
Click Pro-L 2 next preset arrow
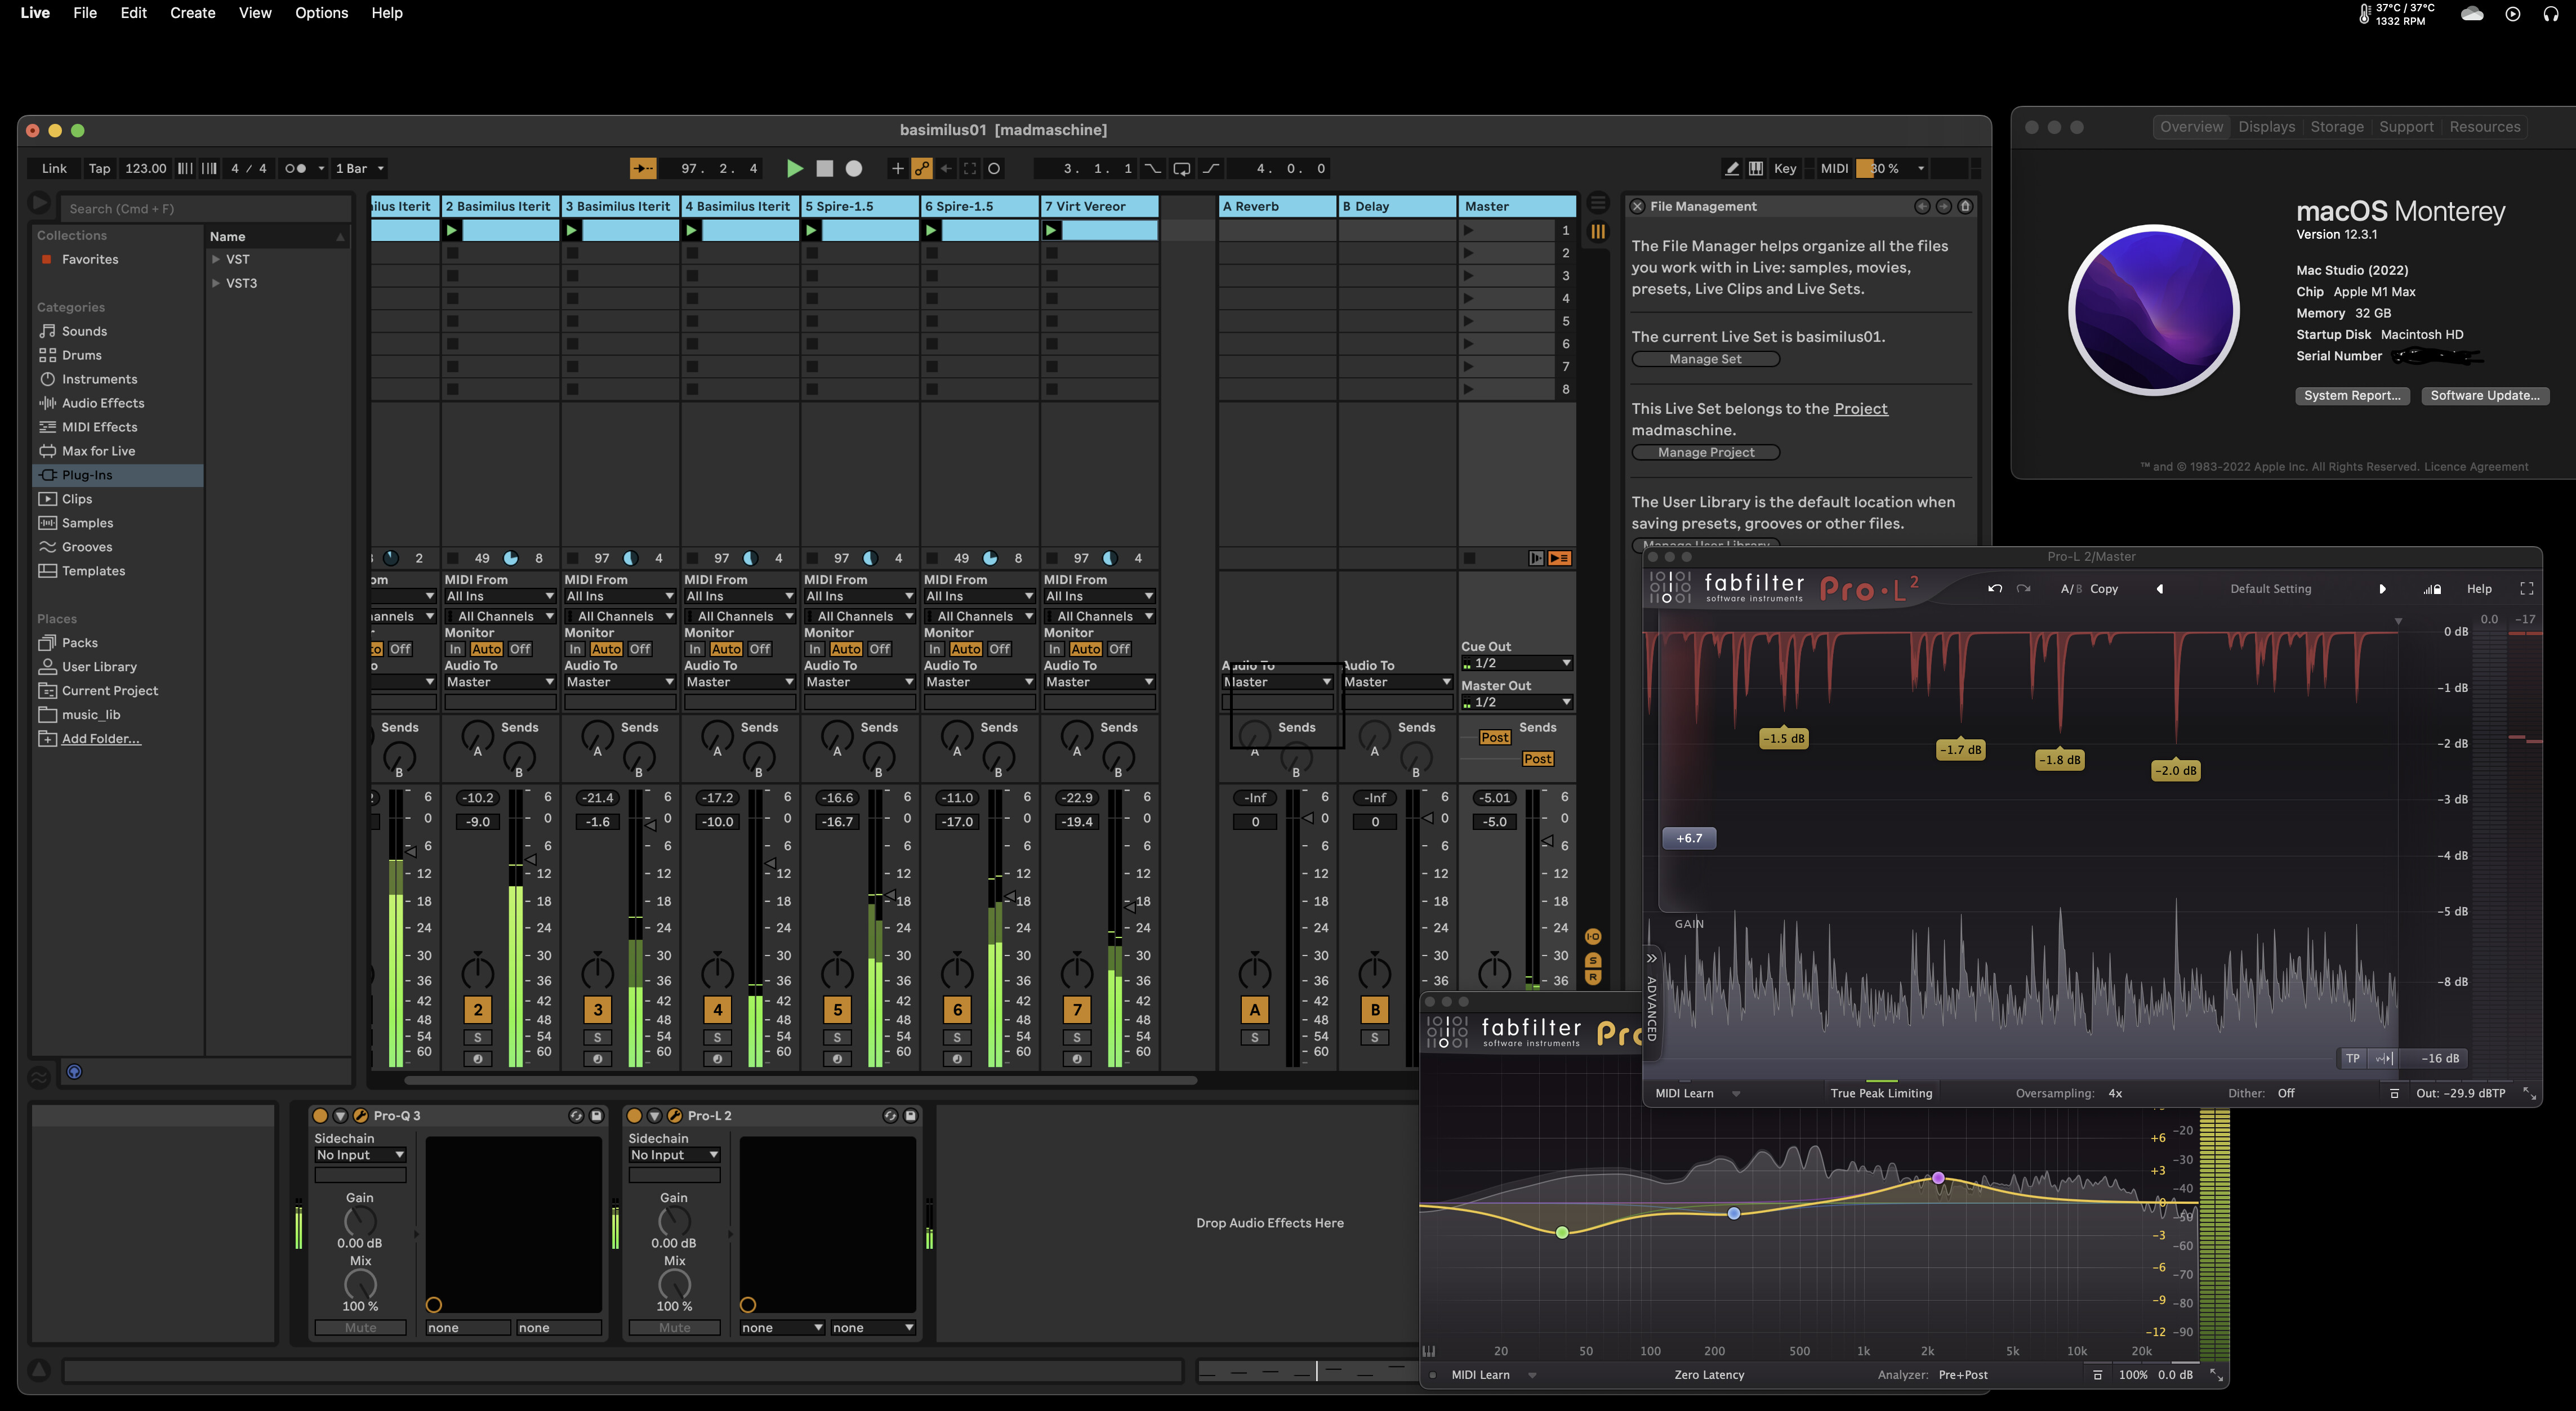coord(2382,589)
